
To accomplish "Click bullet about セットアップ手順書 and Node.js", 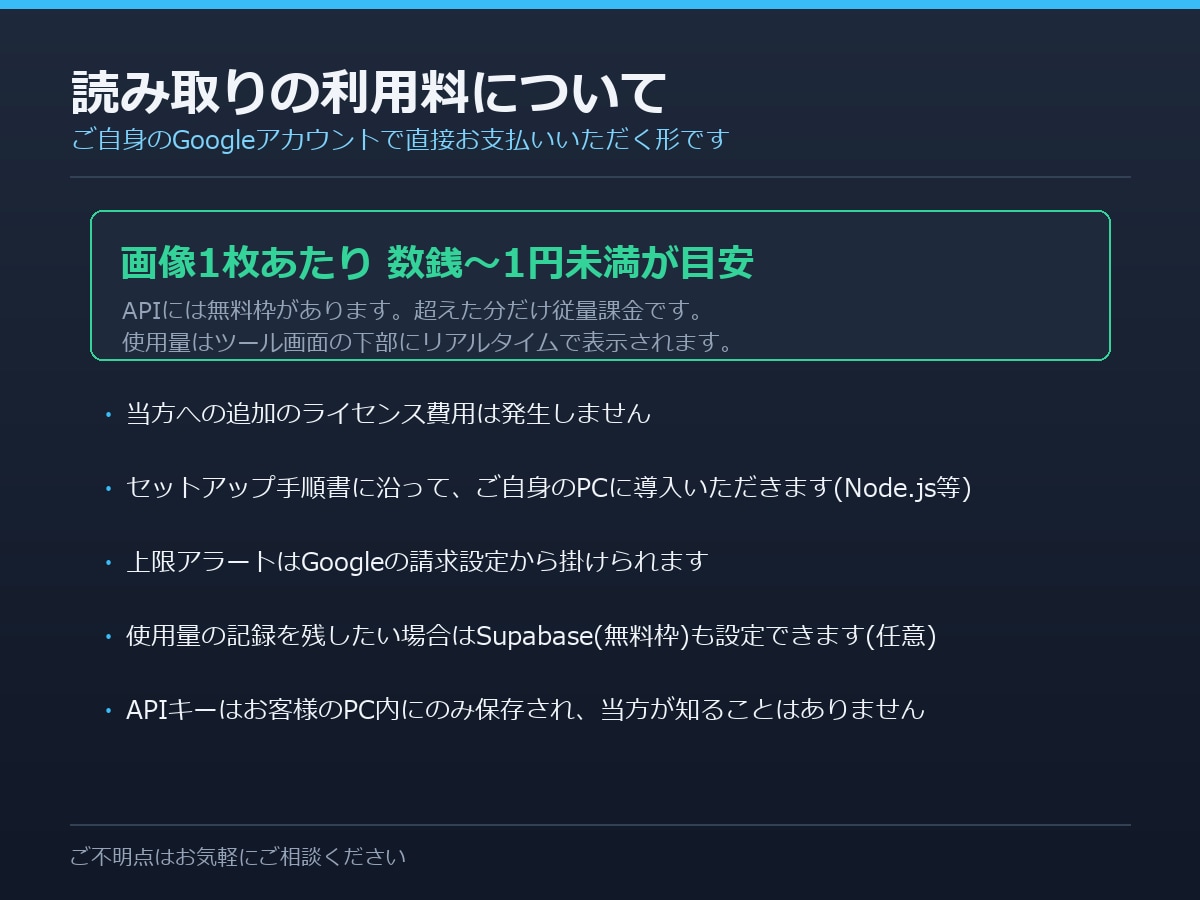I will tap(549, 487).
